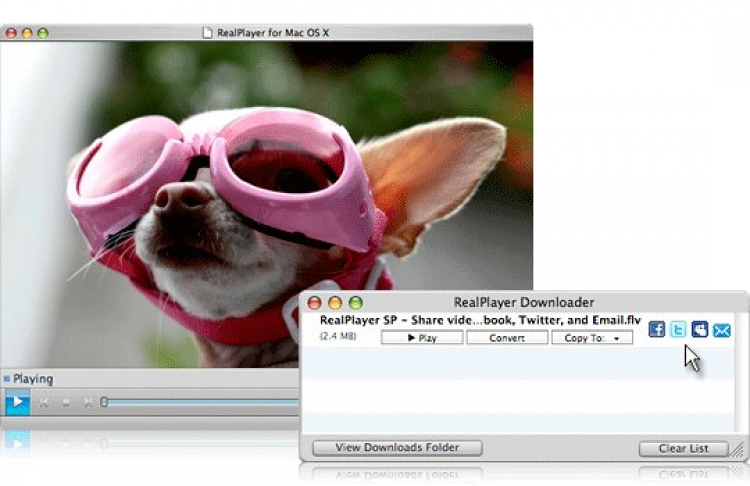Click the dog video frame in RealPlayer
Viewport: 750px width, 486px height.
click(266, 205)
